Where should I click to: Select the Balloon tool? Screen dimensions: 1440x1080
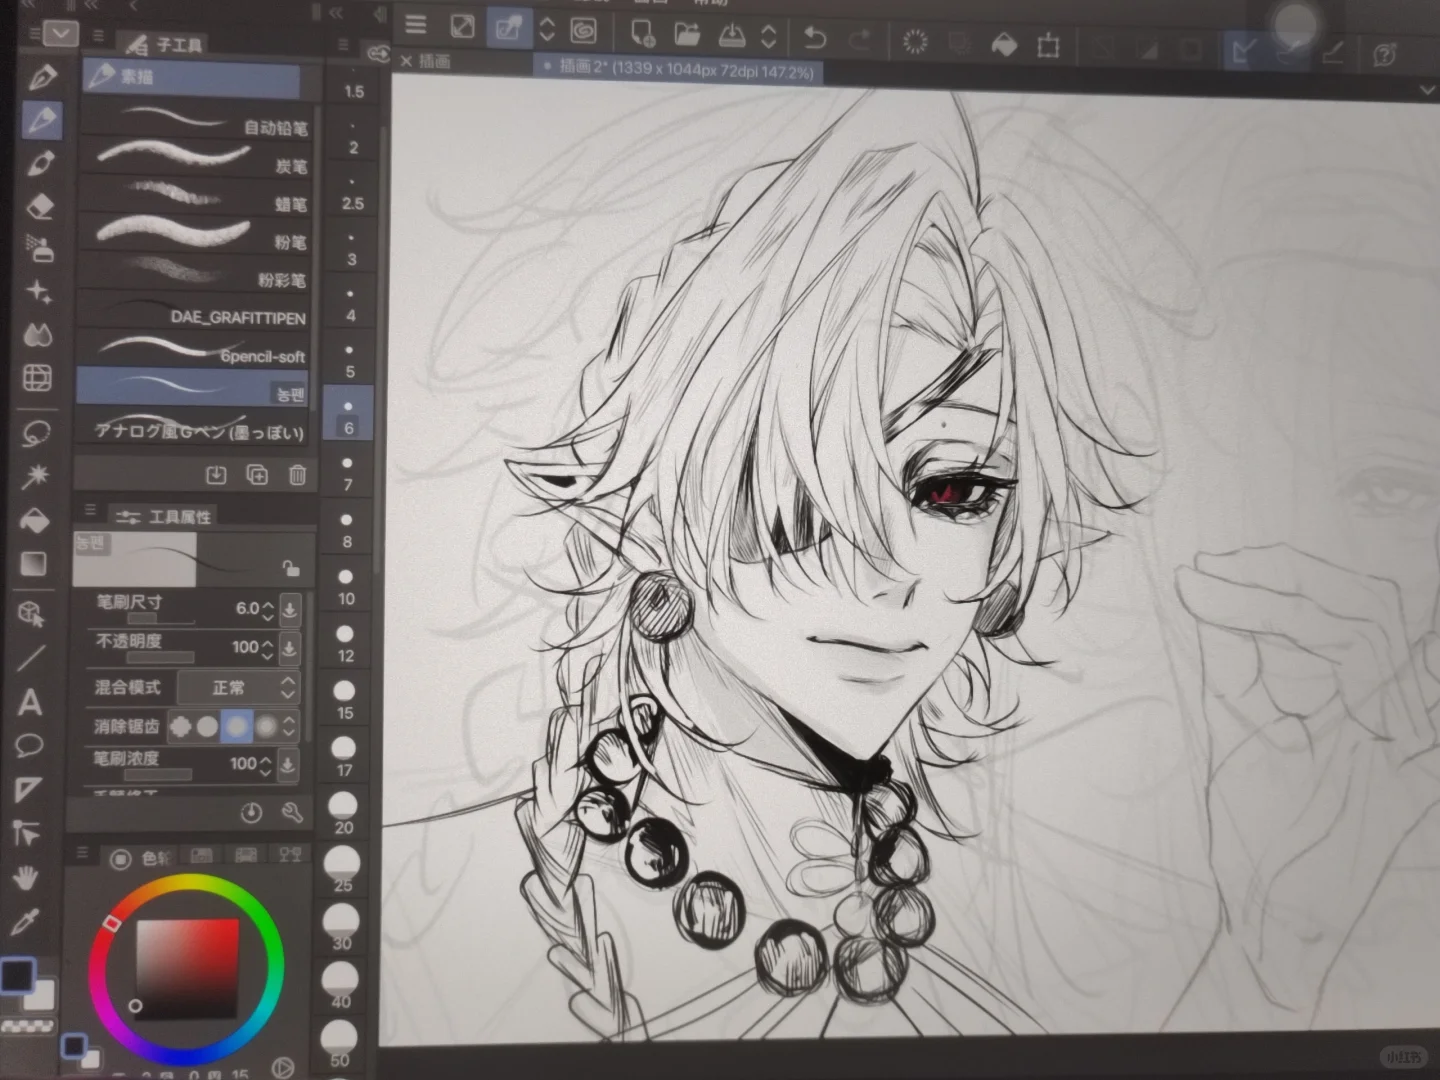click(x=29, y=746)
